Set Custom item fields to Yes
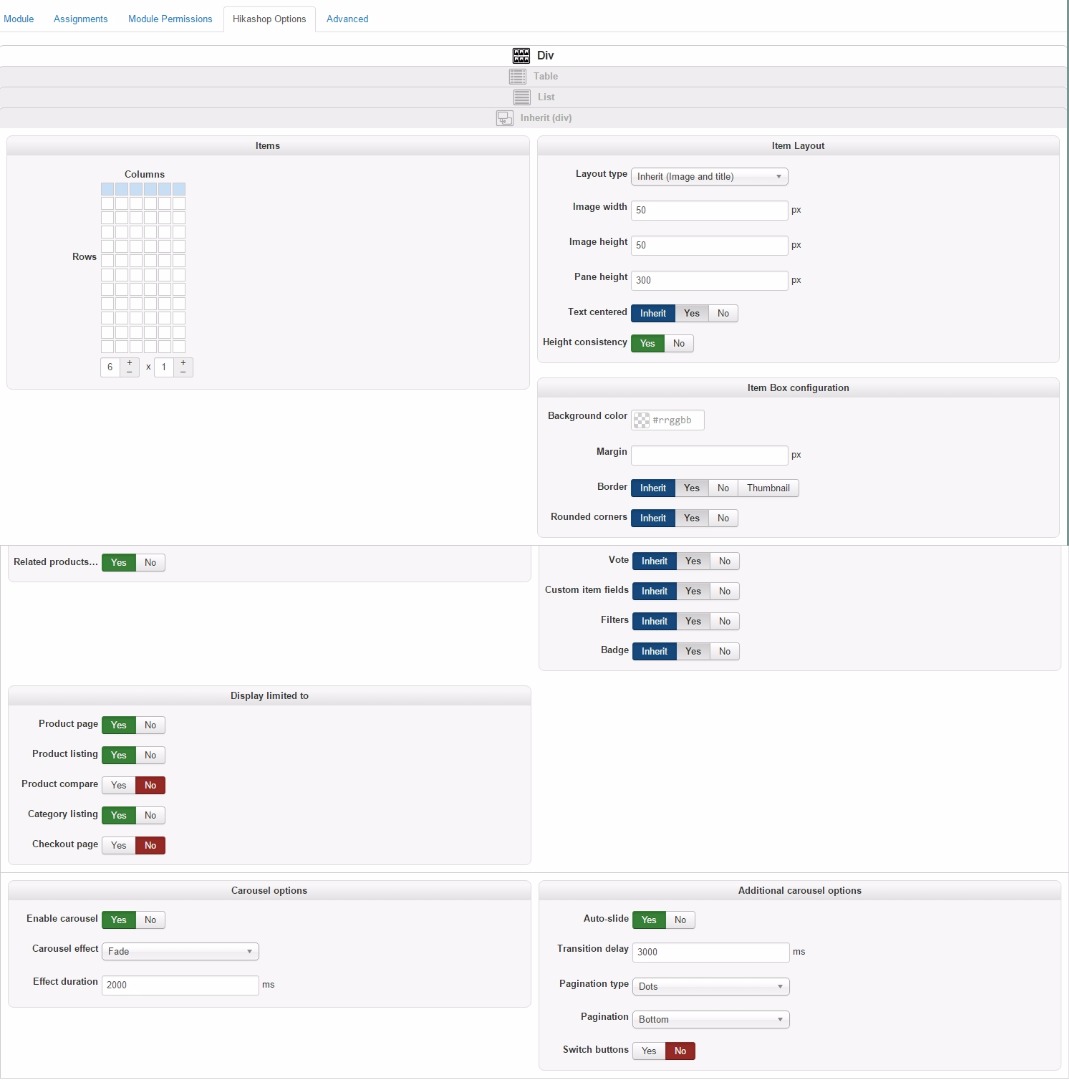Screen dimensions: 1069x1080 tap(693, 592)
